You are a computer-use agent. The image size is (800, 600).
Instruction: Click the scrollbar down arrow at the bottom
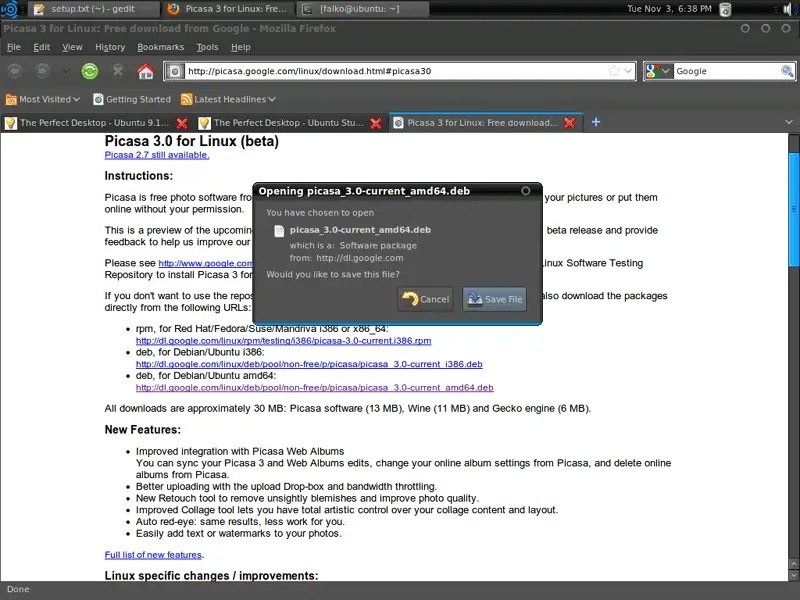tap(794, 575)
